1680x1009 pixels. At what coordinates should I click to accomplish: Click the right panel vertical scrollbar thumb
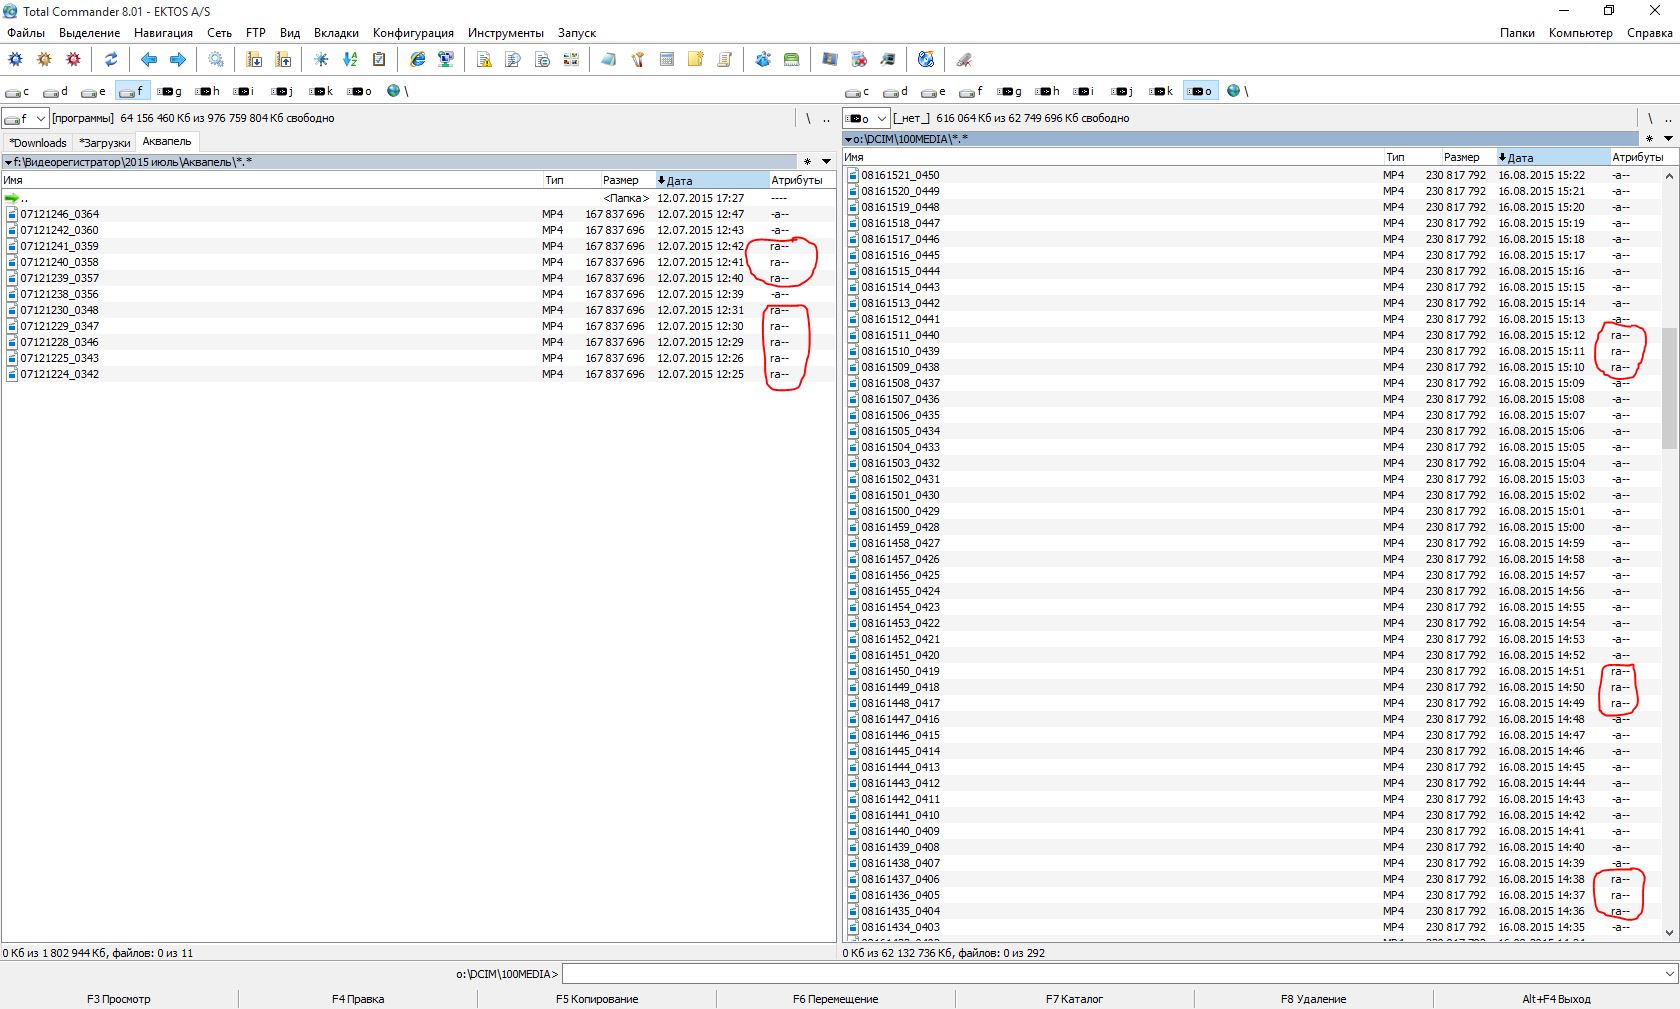point(1669,390)
